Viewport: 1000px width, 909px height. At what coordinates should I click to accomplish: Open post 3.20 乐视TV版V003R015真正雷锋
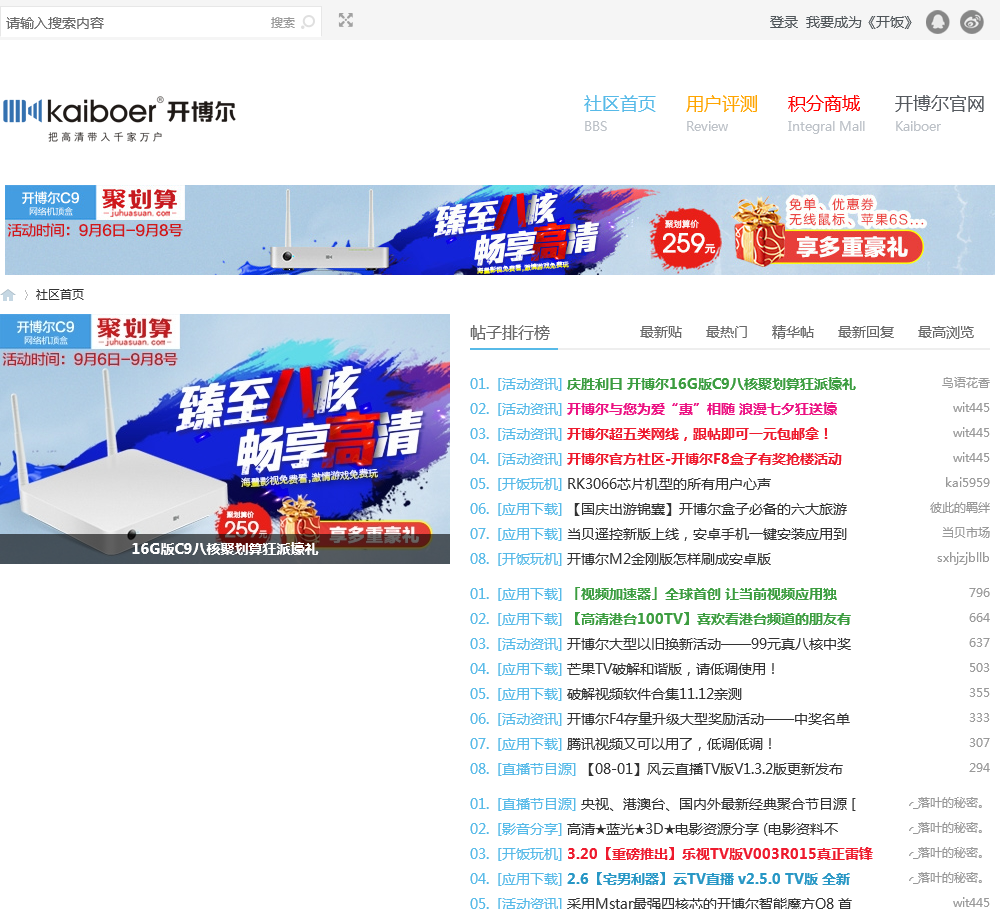(719, 854)
